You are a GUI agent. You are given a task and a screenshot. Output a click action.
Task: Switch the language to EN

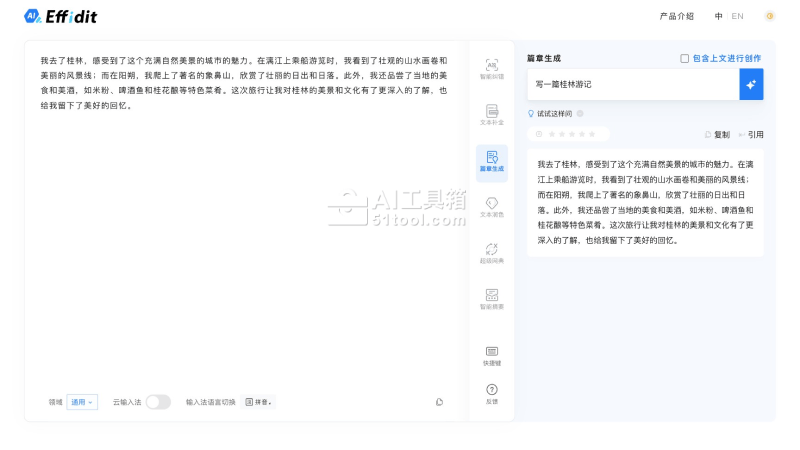coord(737,16)
